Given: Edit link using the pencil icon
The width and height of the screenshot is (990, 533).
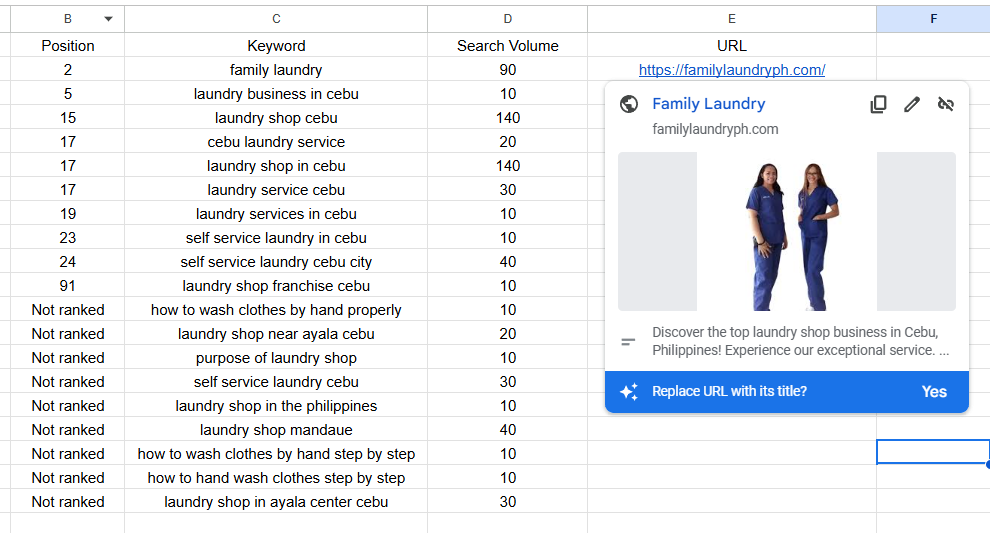Looking at the screenshot, I should [x=912, y=104].
